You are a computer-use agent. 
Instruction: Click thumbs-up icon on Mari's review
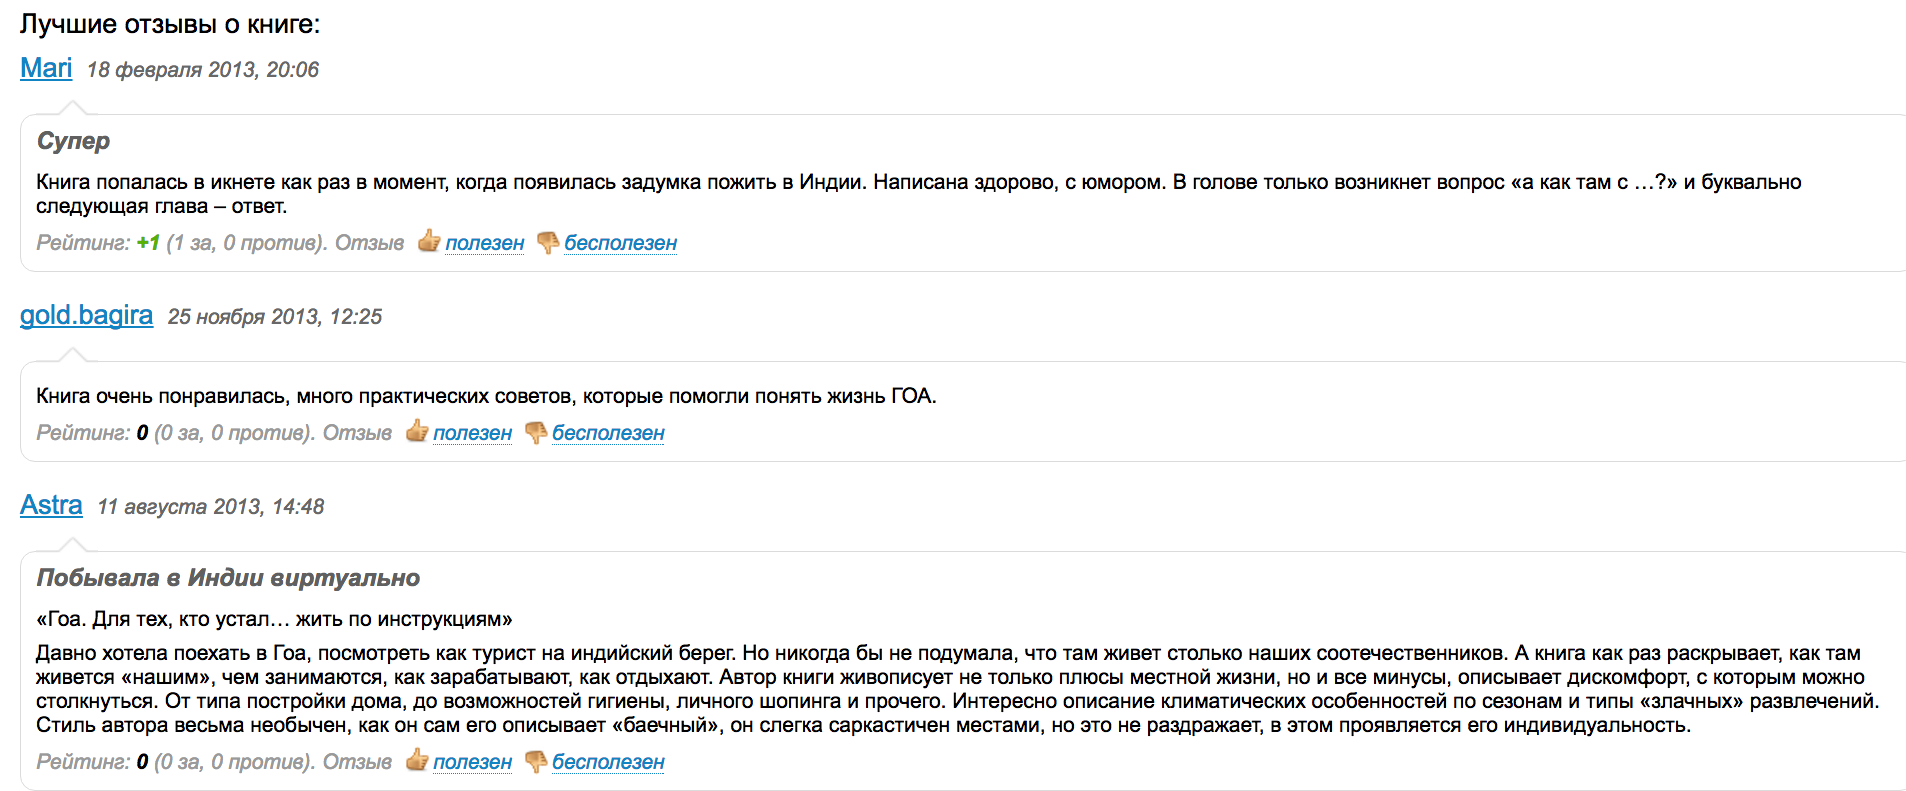429,242
